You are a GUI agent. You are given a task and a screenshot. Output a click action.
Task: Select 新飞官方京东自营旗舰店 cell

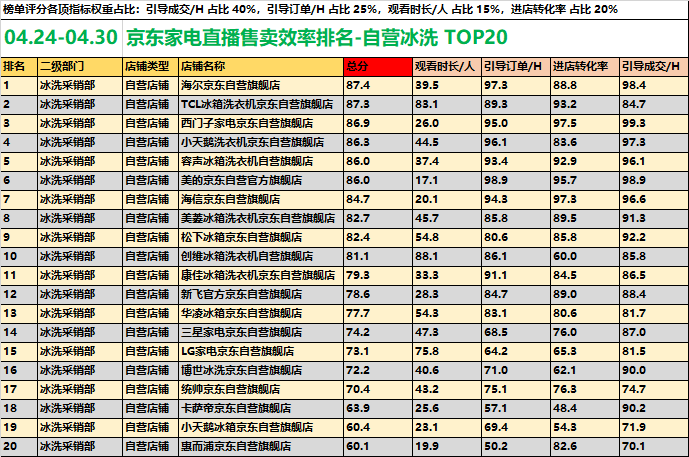tap(261, 294)
